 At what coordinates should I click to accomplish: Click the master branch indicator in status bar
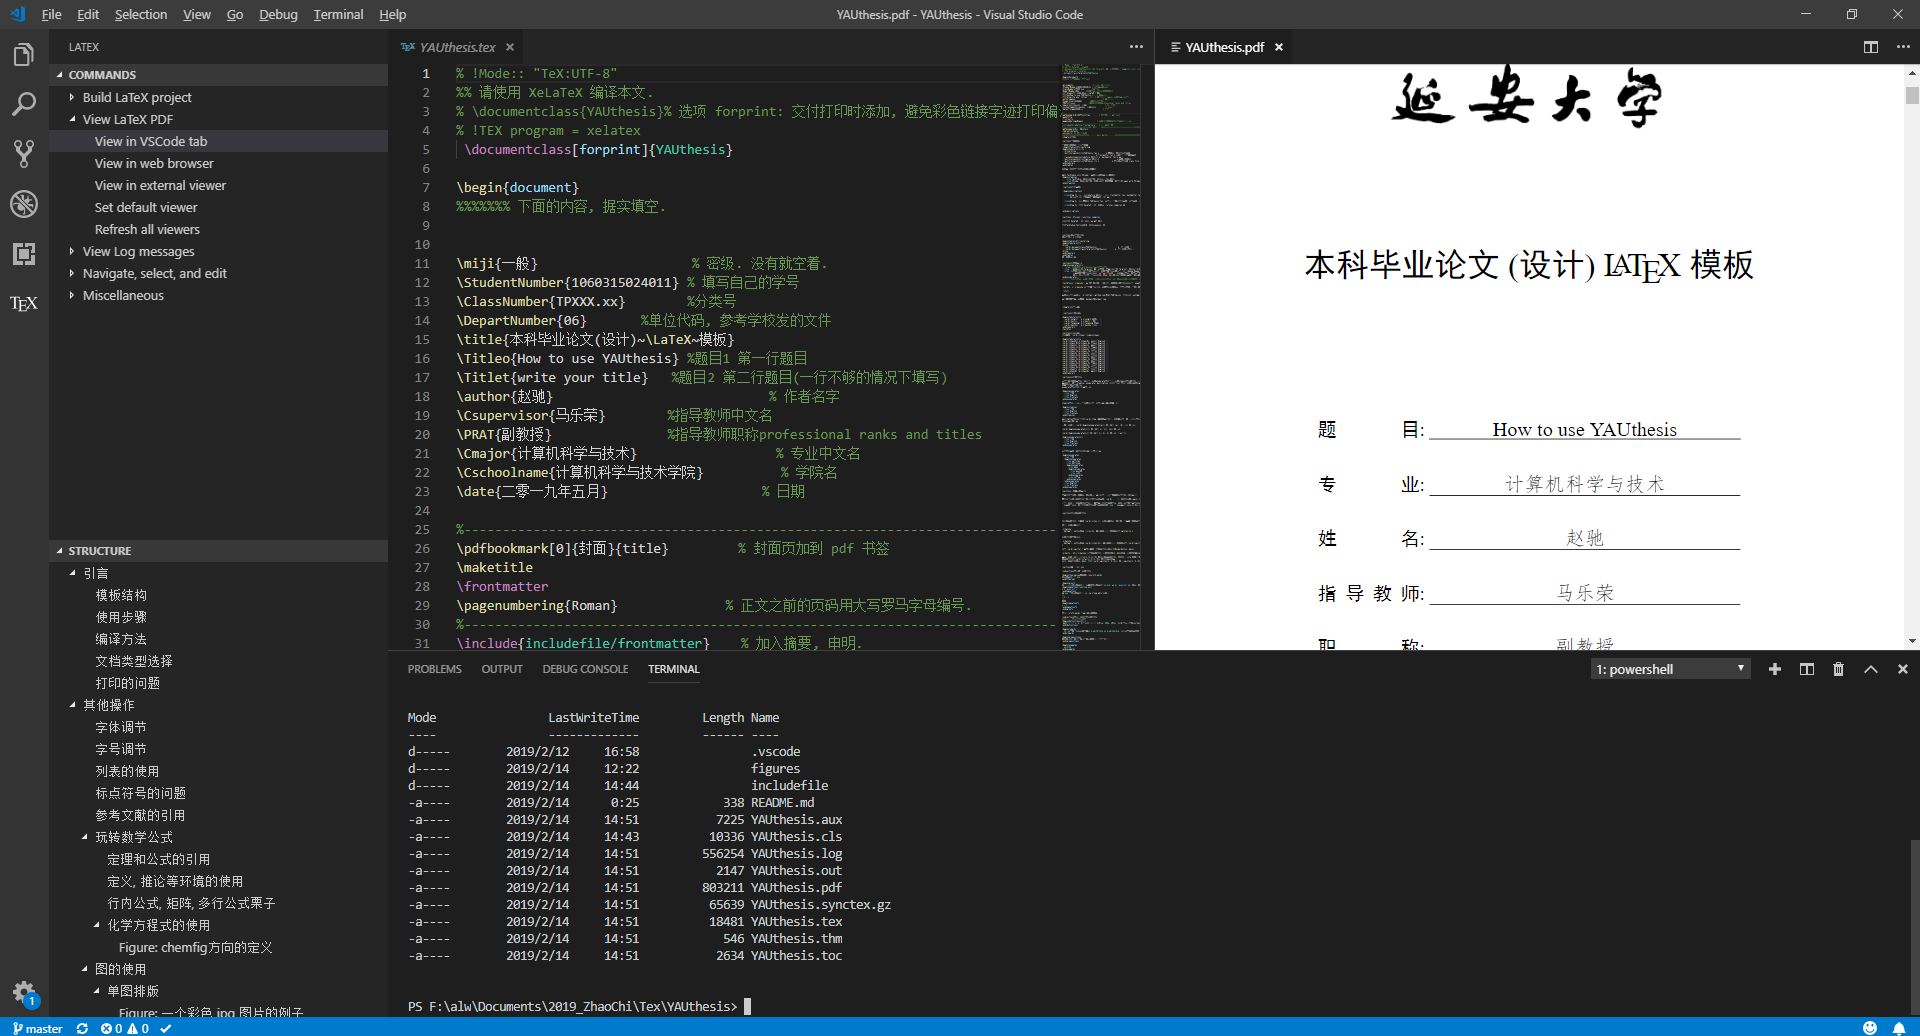37,1028
